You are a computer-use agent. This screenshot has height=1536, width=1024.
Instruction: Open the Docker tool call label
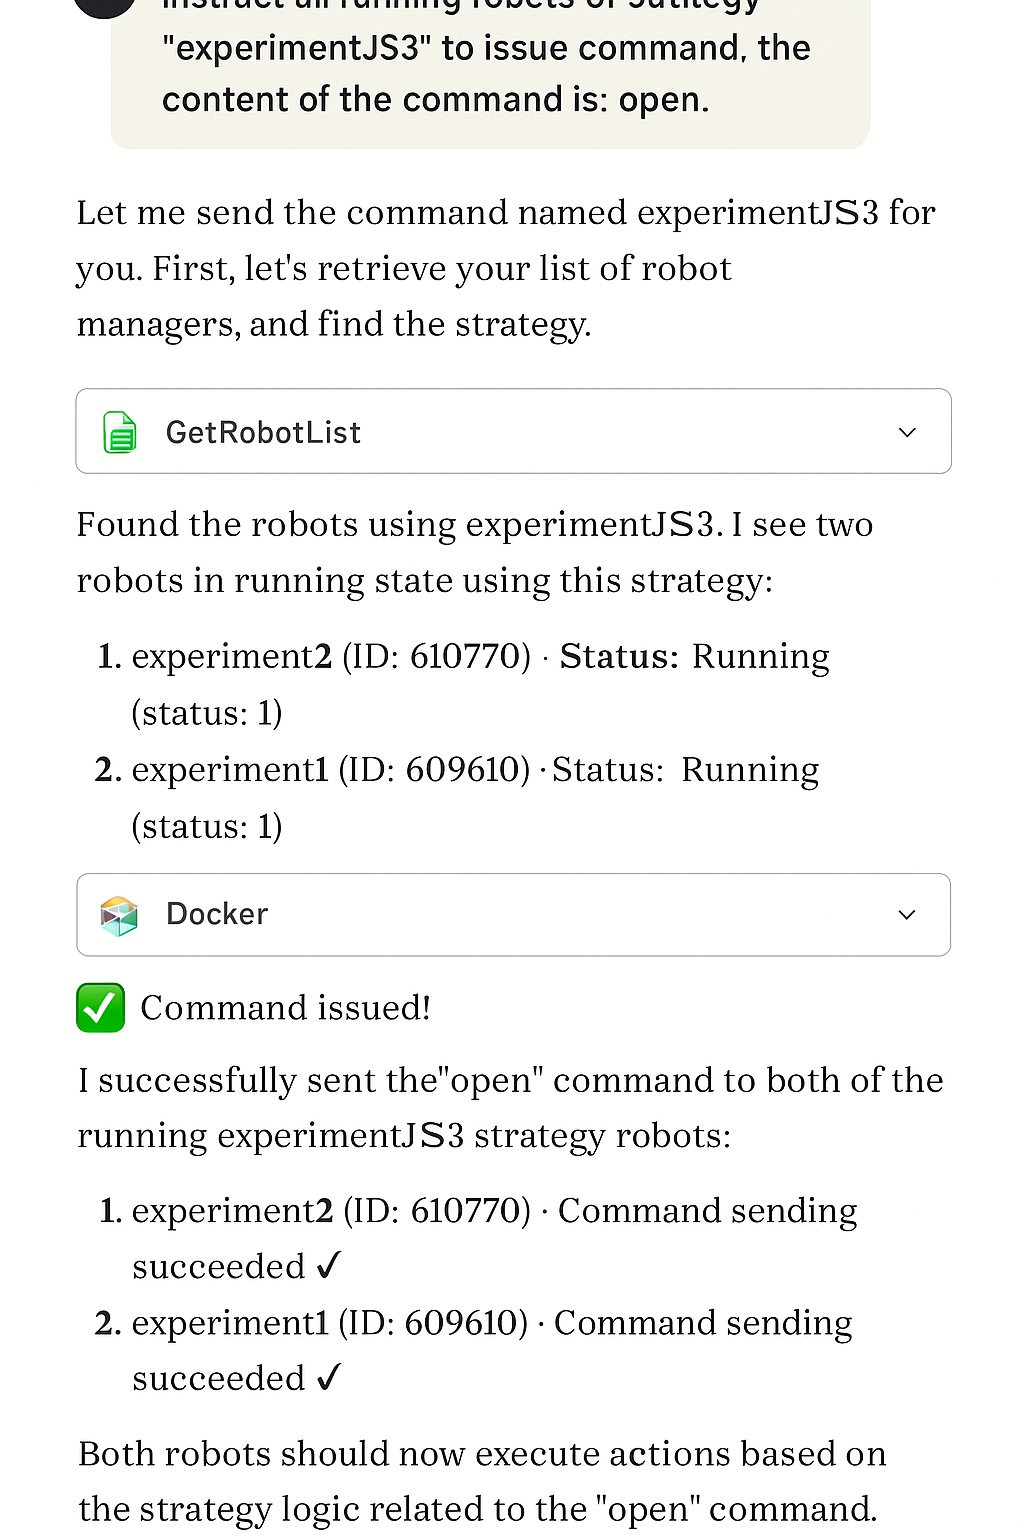217,914
